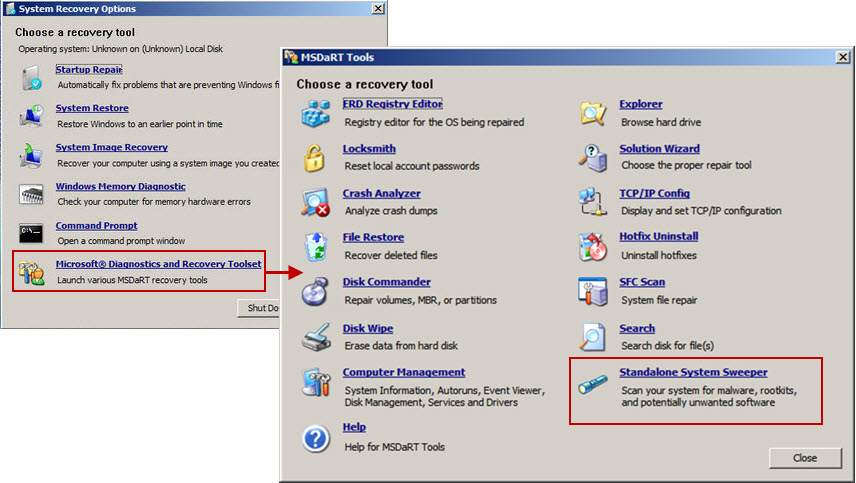This screenshot has height=483, width=856.
Task: Click the Startup Repair link
Action: 89,69
